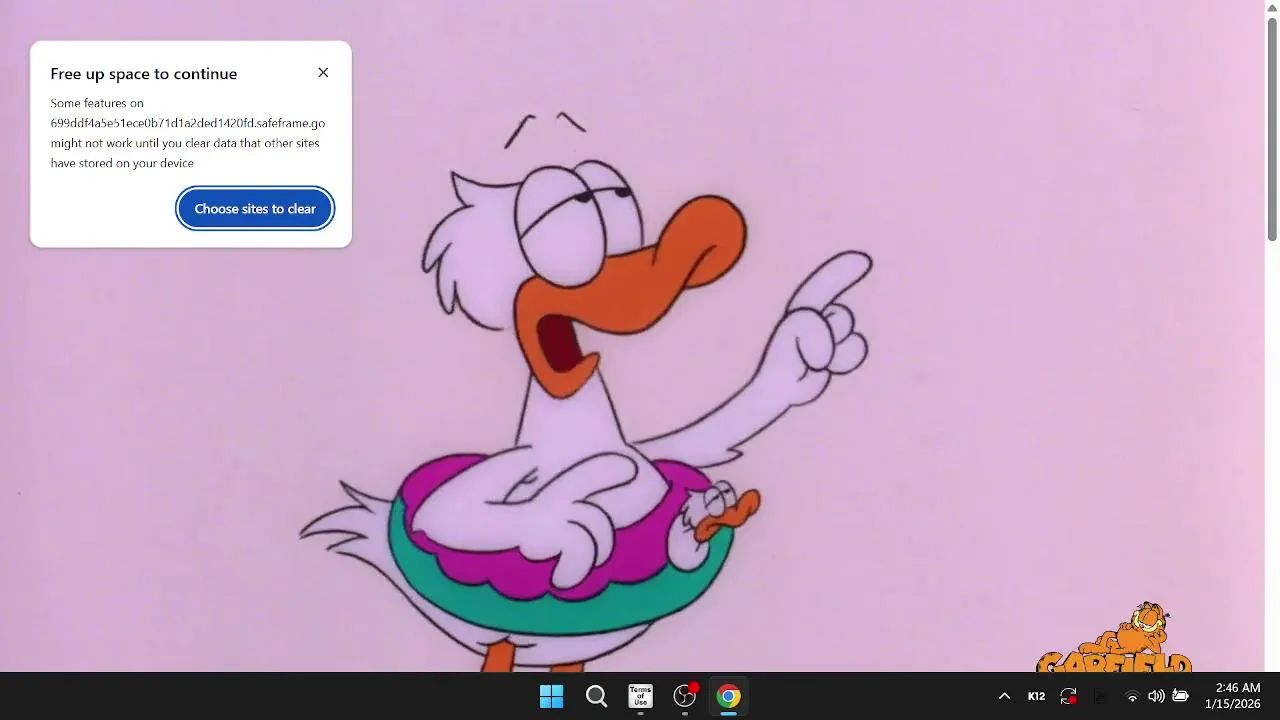Click the scrollbar up arrow

coord(1272,7)
